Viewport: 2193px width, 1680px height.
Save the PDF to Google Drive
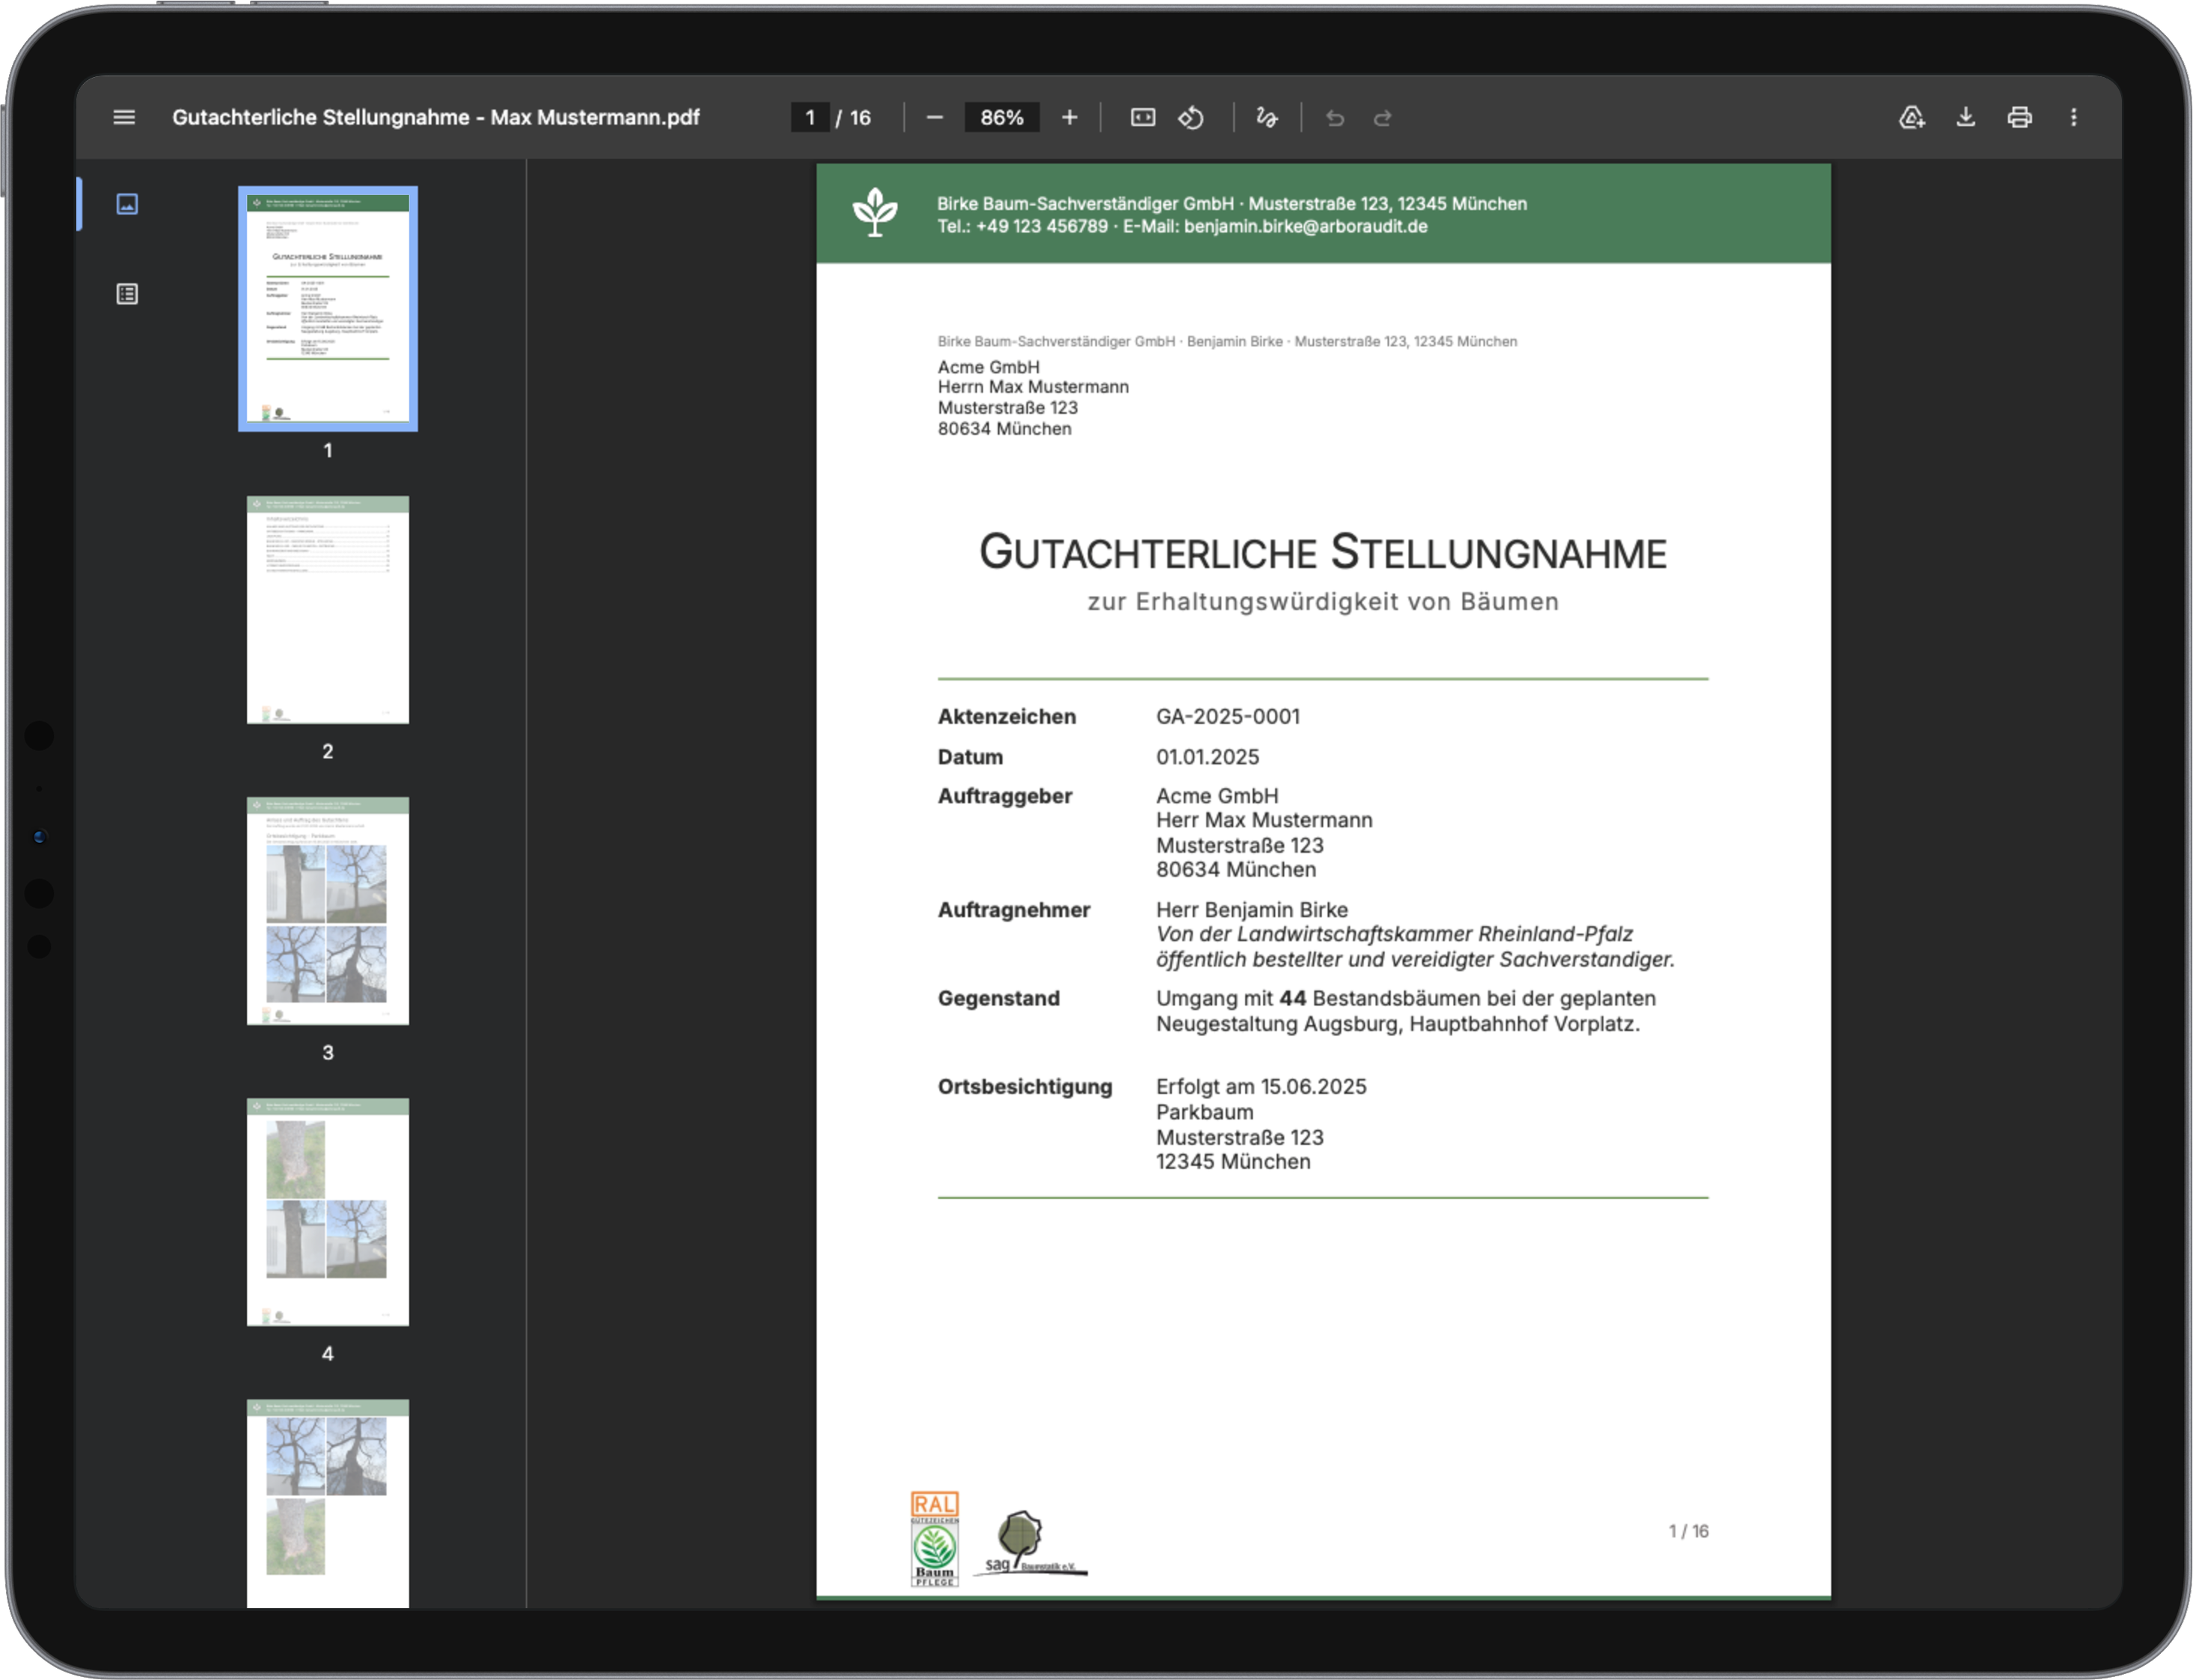[1911, 117]
